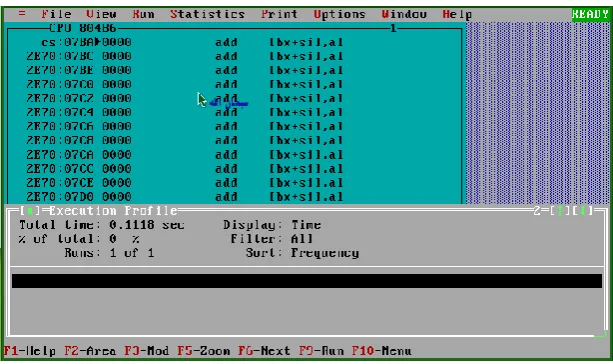Open the Window menu
The height and width of the screenshot is (364, 613).
(x=404, y=14)
